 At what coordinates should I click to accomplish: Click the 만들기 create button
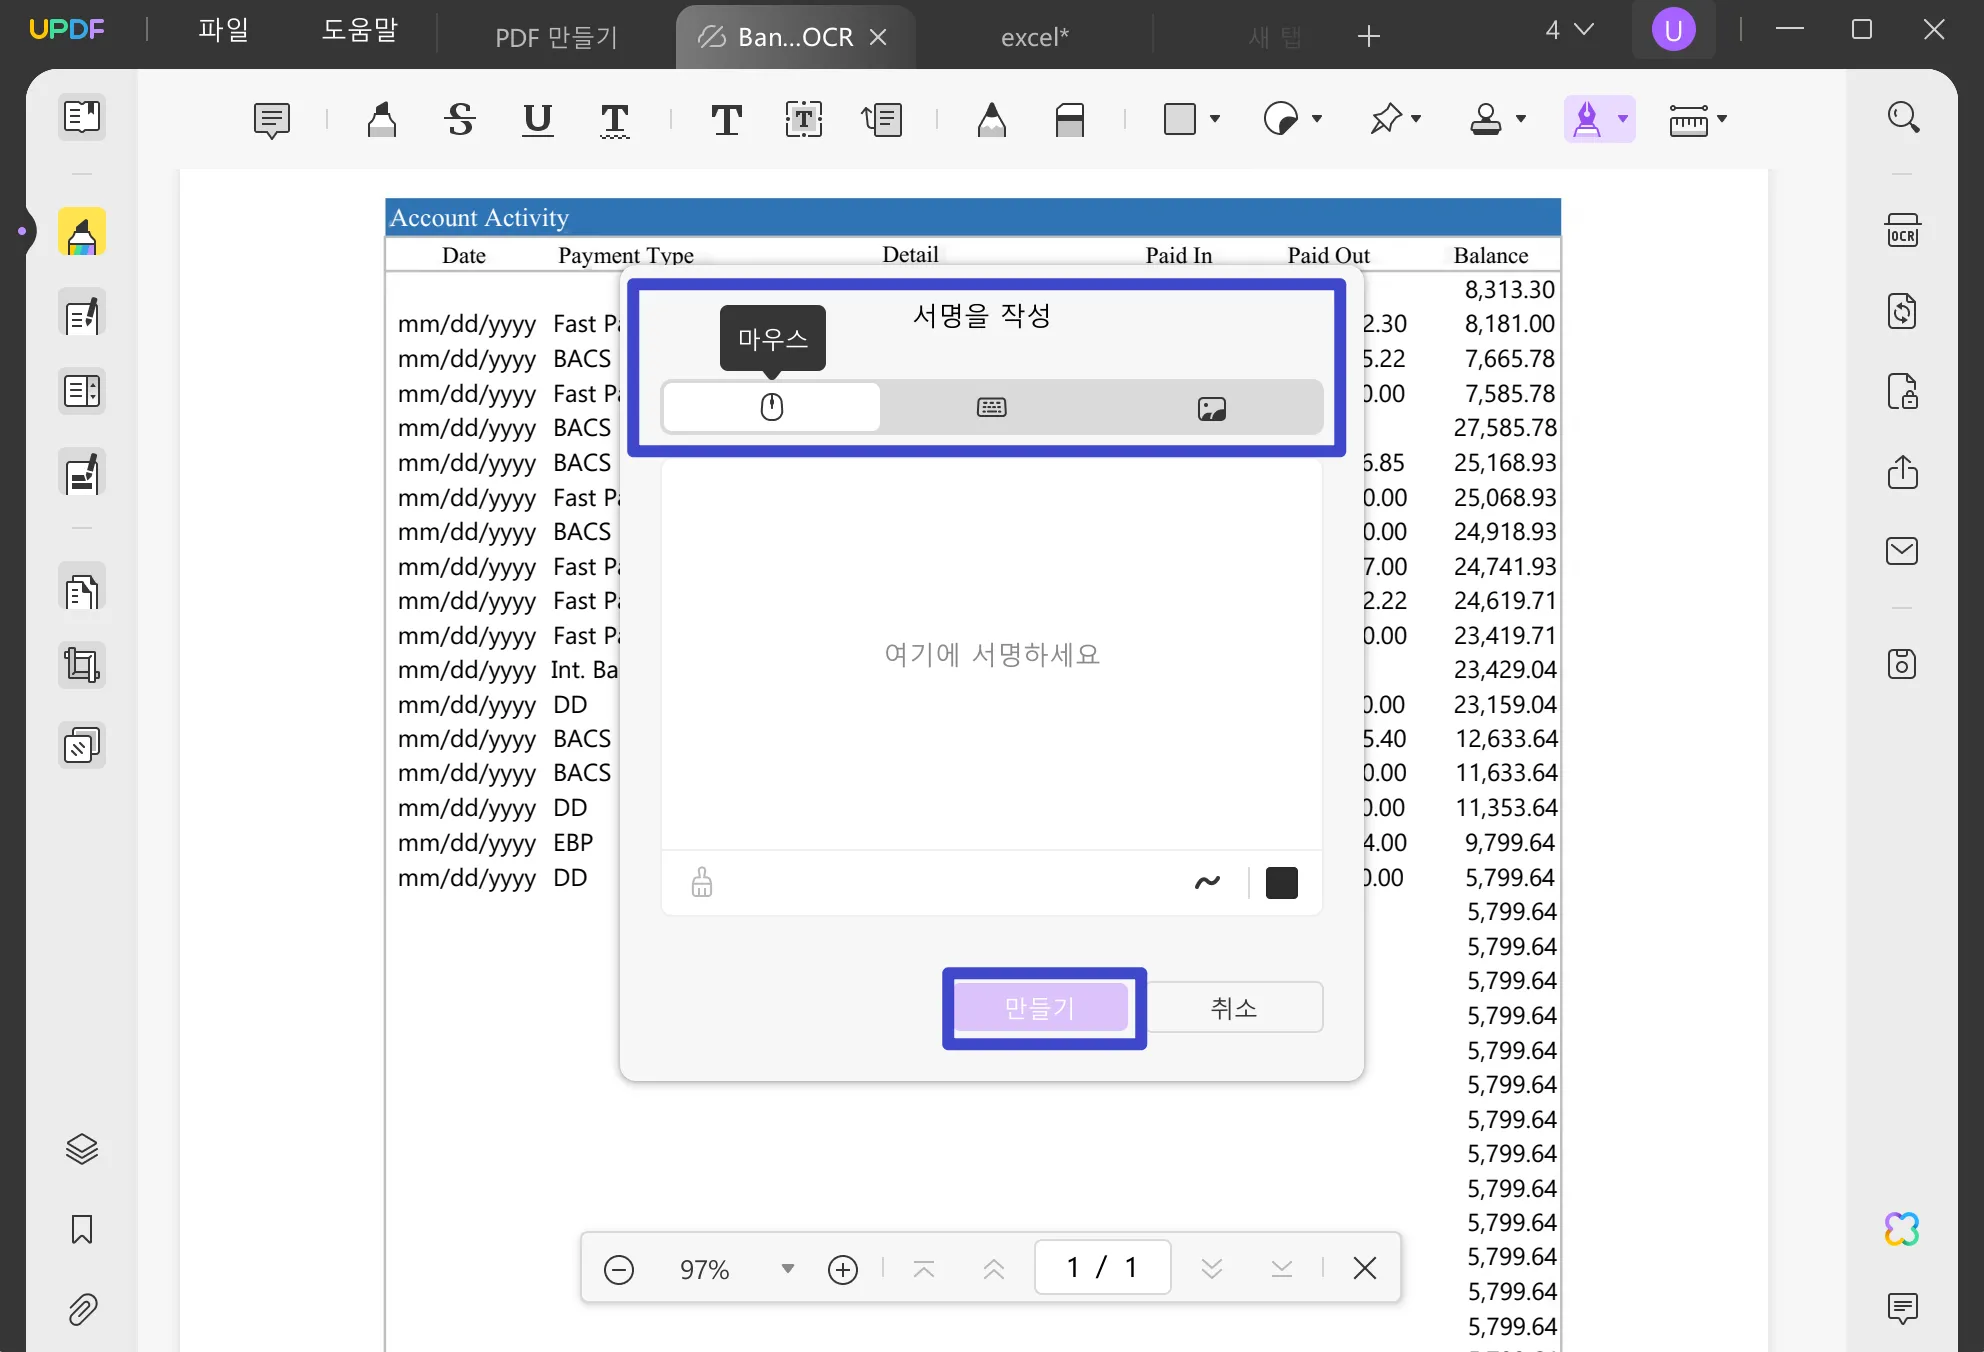tap(1041, 1007)
